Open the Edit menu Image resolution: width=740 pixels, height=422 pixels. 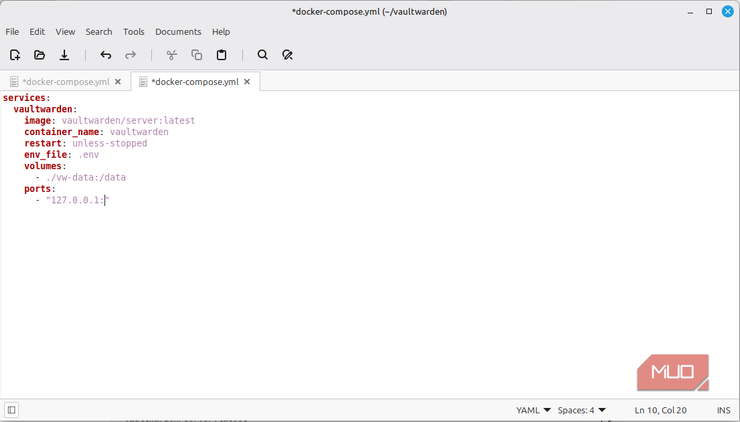[37, 32]
